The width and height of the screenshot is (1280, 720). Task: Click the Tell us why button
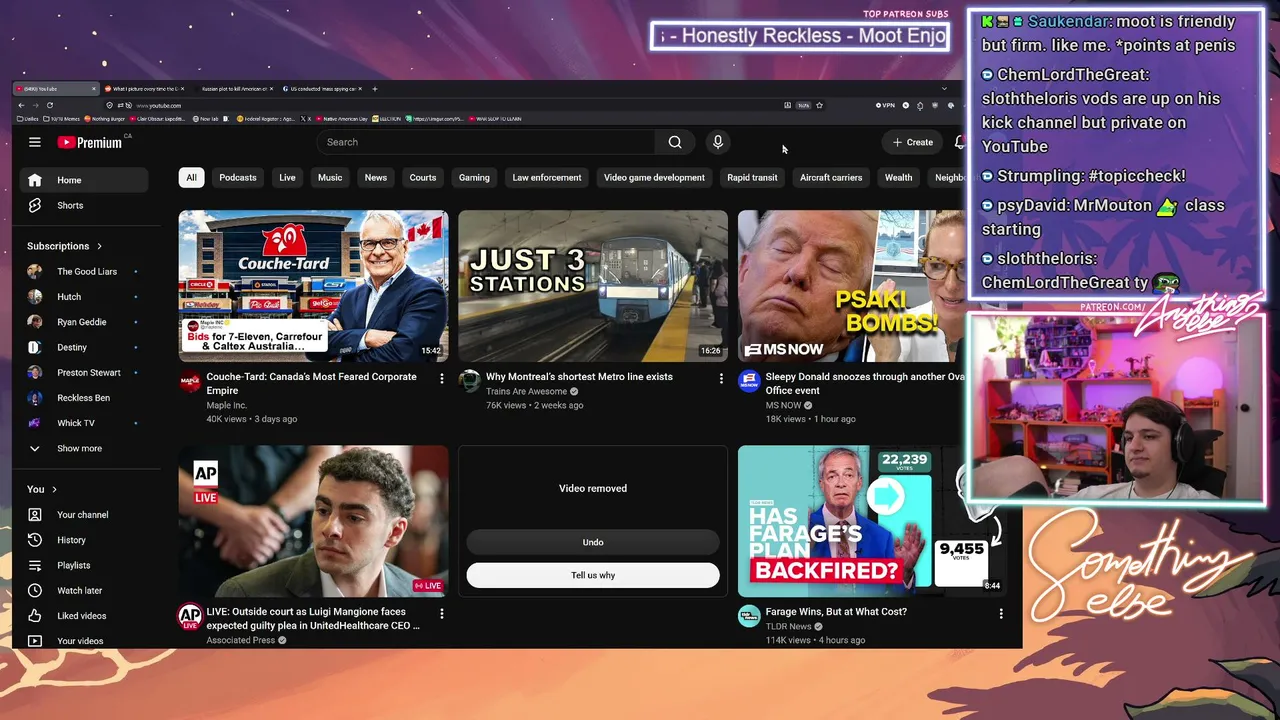pyautogui.click(x=593, y=575)
